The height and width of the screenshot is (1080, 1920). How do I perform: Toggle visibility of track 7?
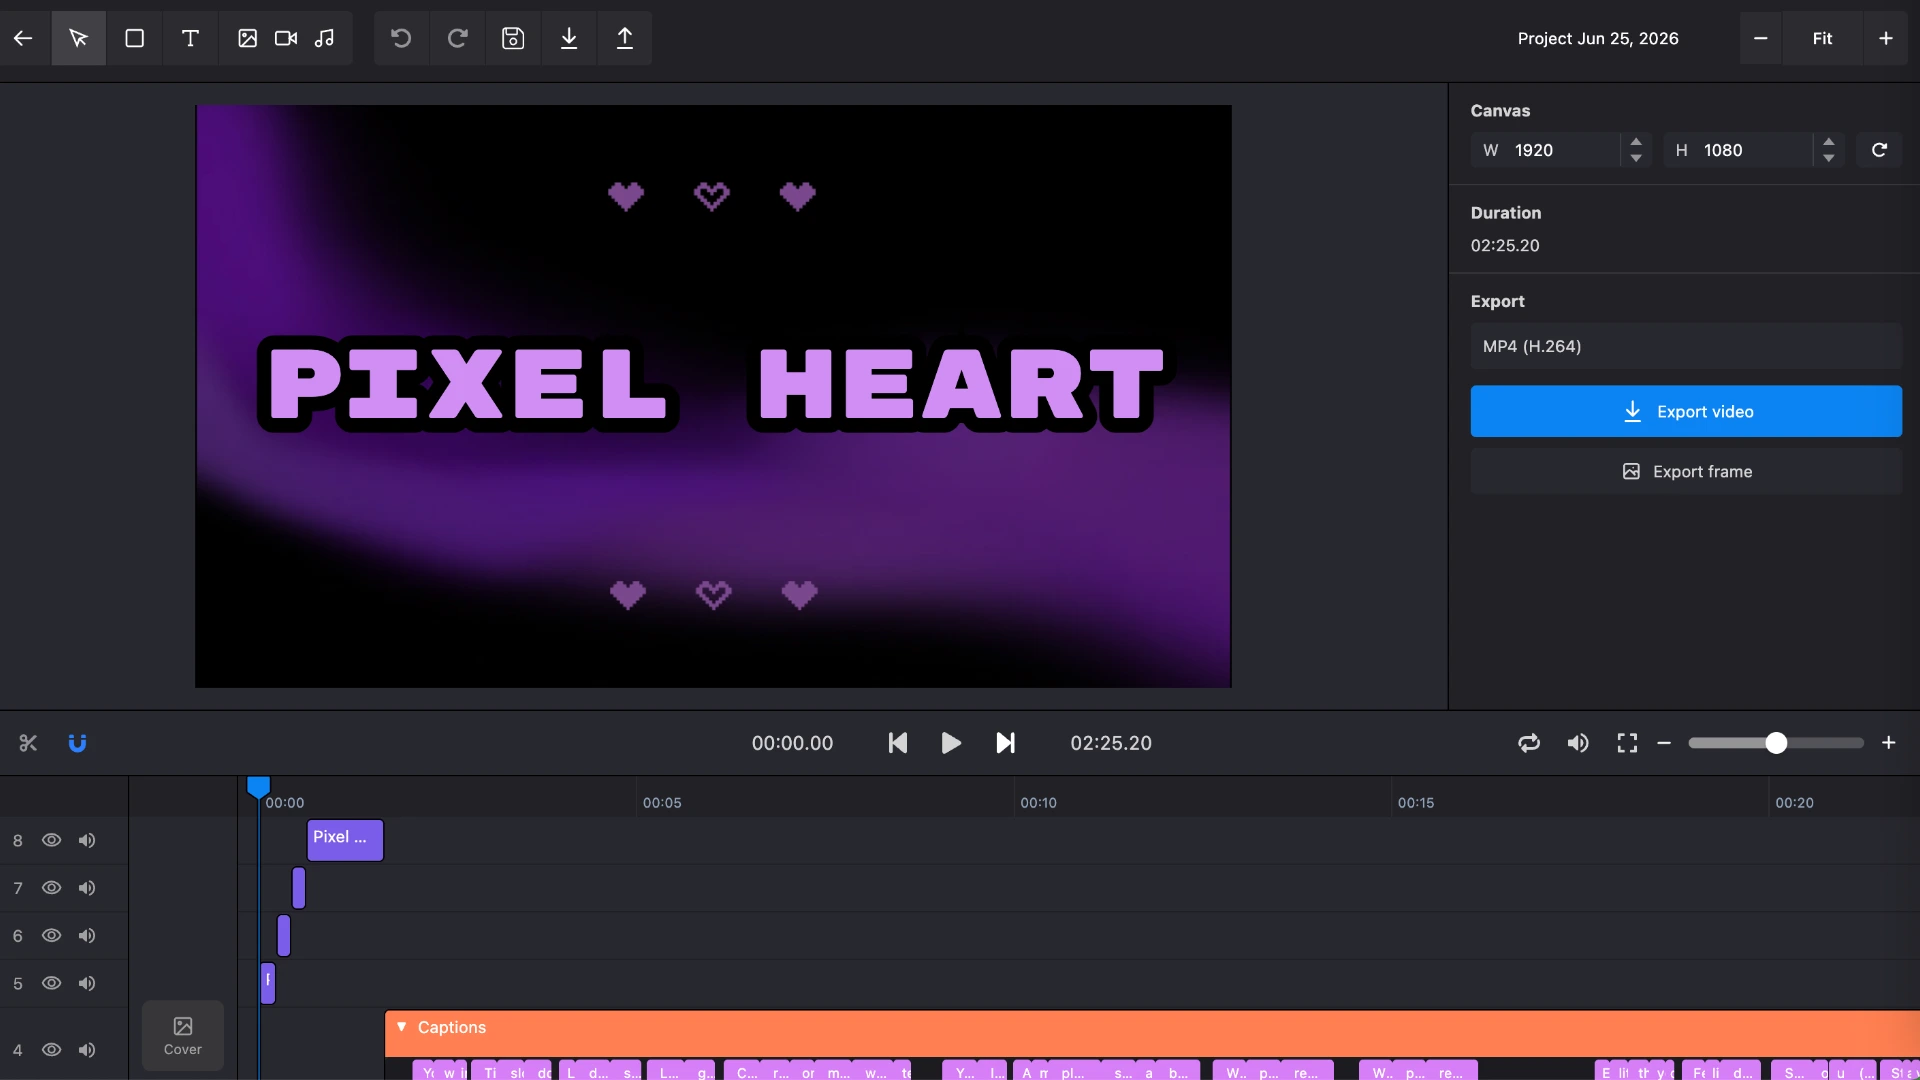[x=51, y=888]
